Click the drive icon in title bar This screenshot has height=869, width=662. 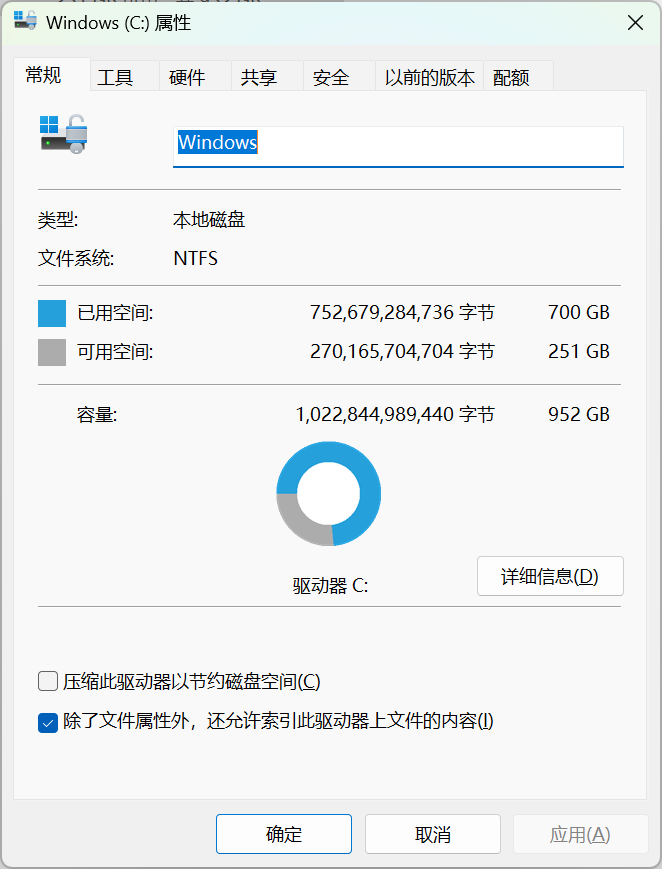25,20
